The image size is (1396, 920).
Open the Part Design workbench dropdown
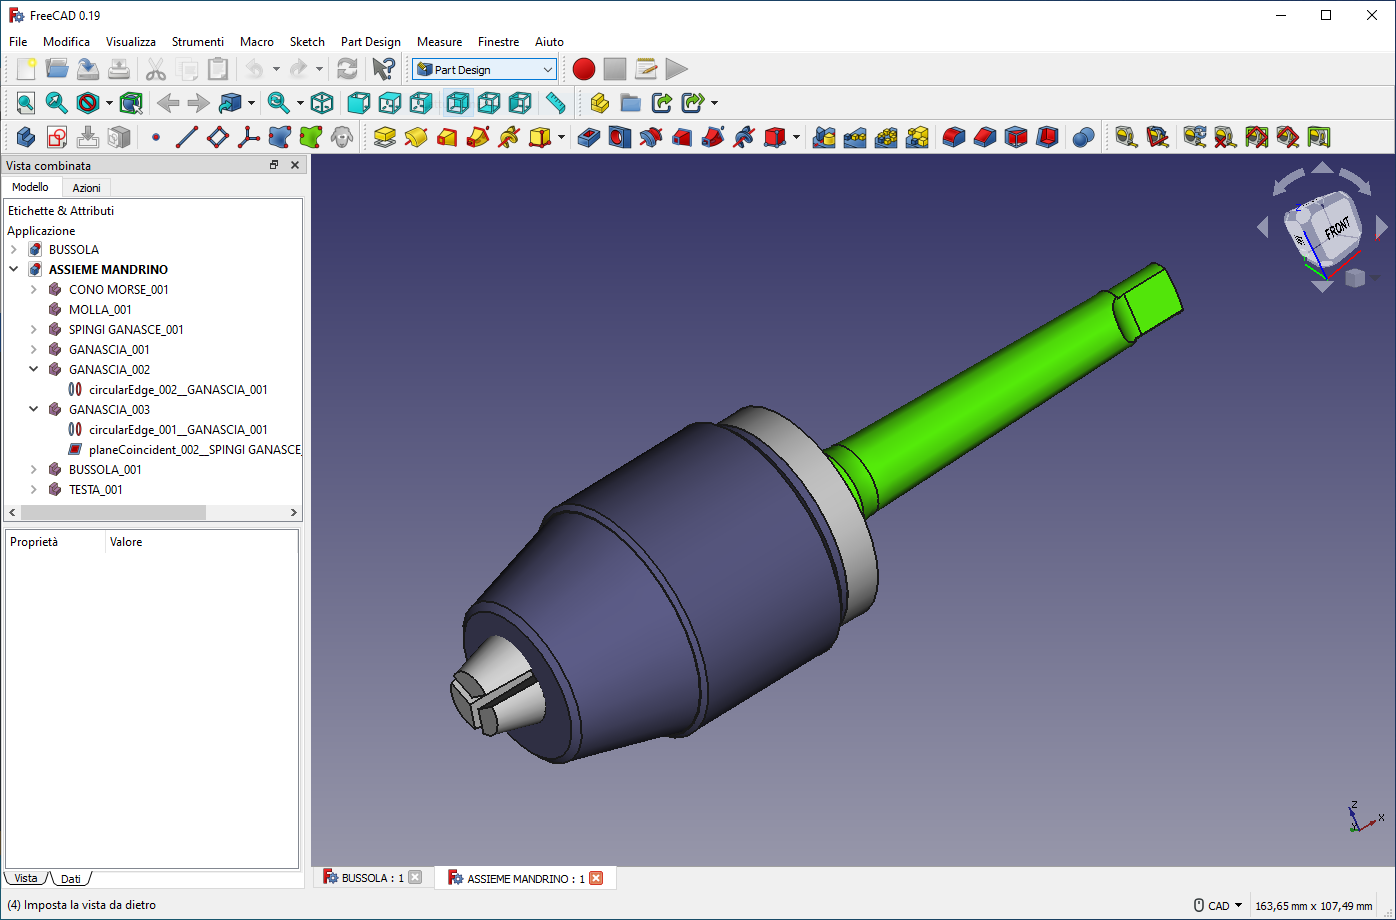pyautogui.click(x=484, y=70)
